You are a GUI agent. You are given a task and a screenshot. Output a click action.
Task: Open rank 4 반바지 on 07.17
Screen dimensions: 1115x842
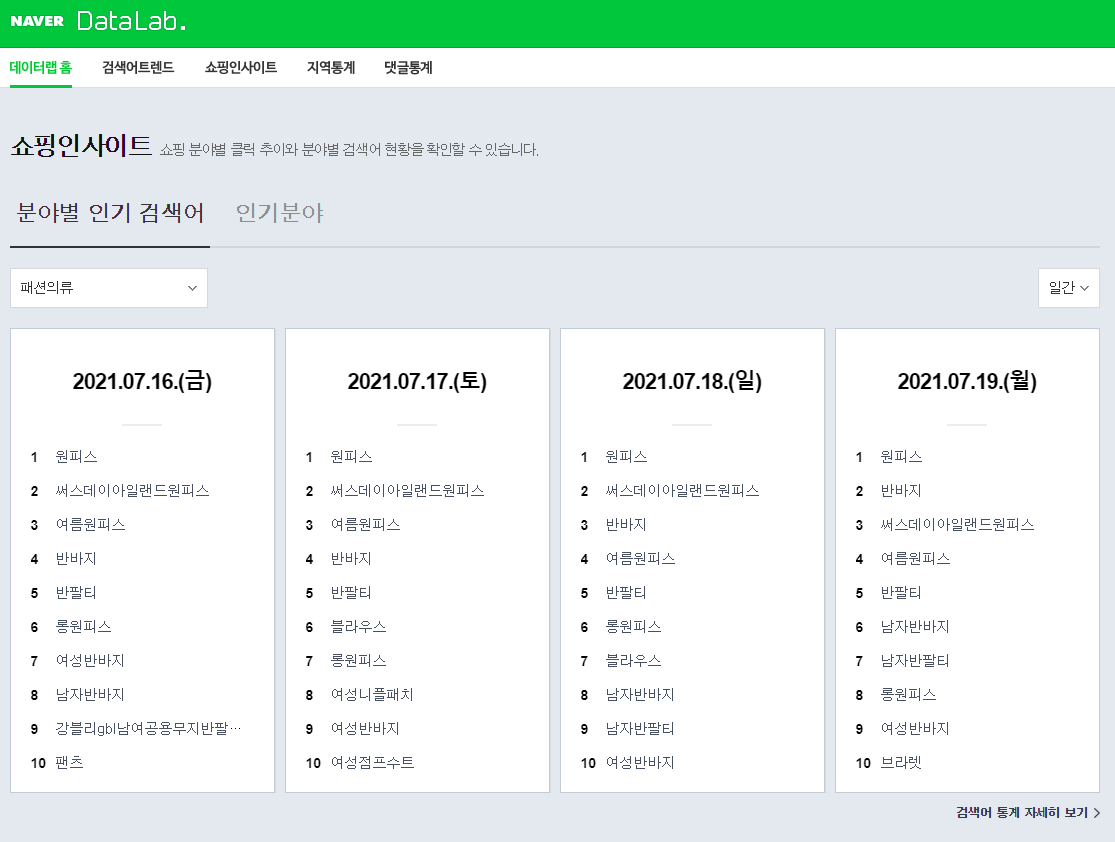pos(351,559)
